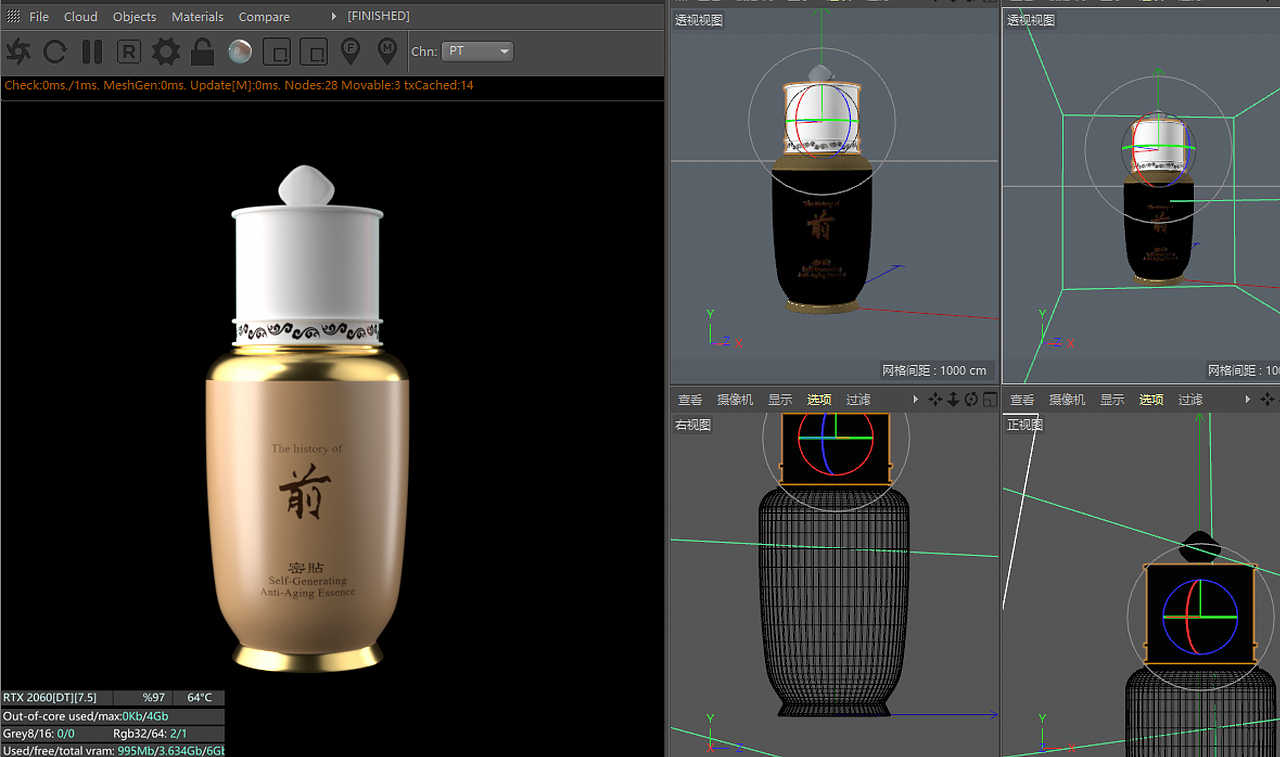
Task: Click the Octane send scene and restart icon
Action: coord(19,51)
